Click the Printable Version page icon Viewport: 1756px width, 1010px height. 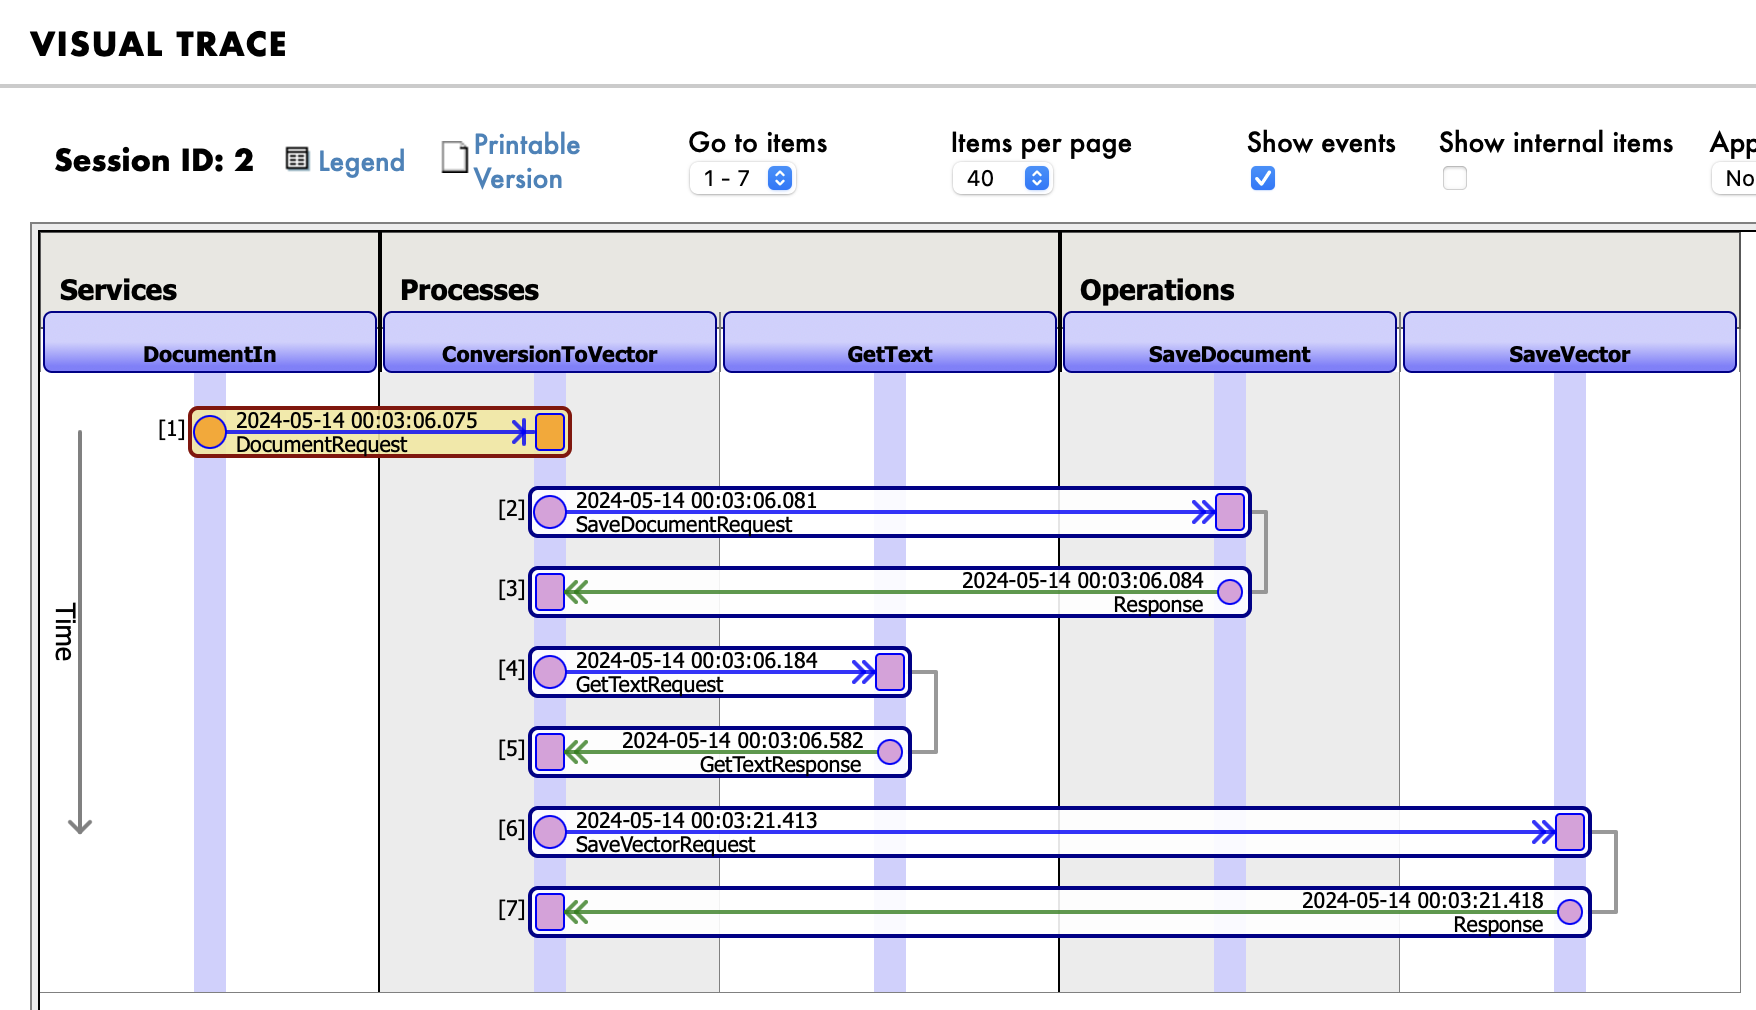point(455,157)
